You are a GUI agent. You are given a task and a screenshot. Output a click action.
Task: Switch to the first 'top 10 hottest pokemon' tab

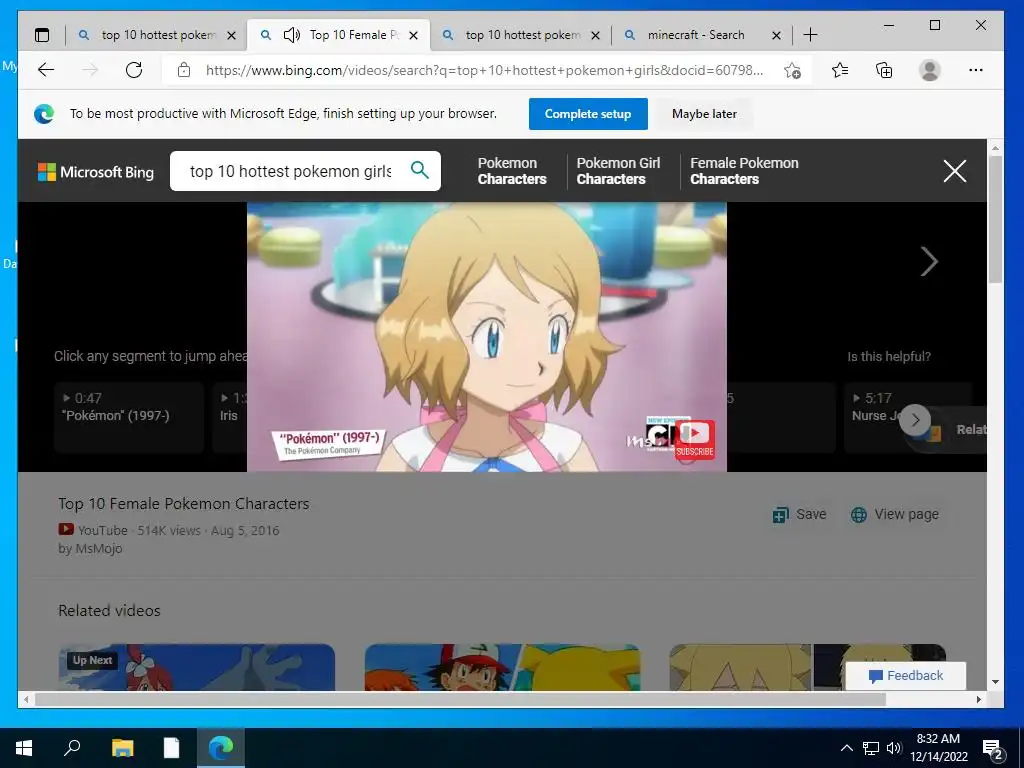(158, 35)
